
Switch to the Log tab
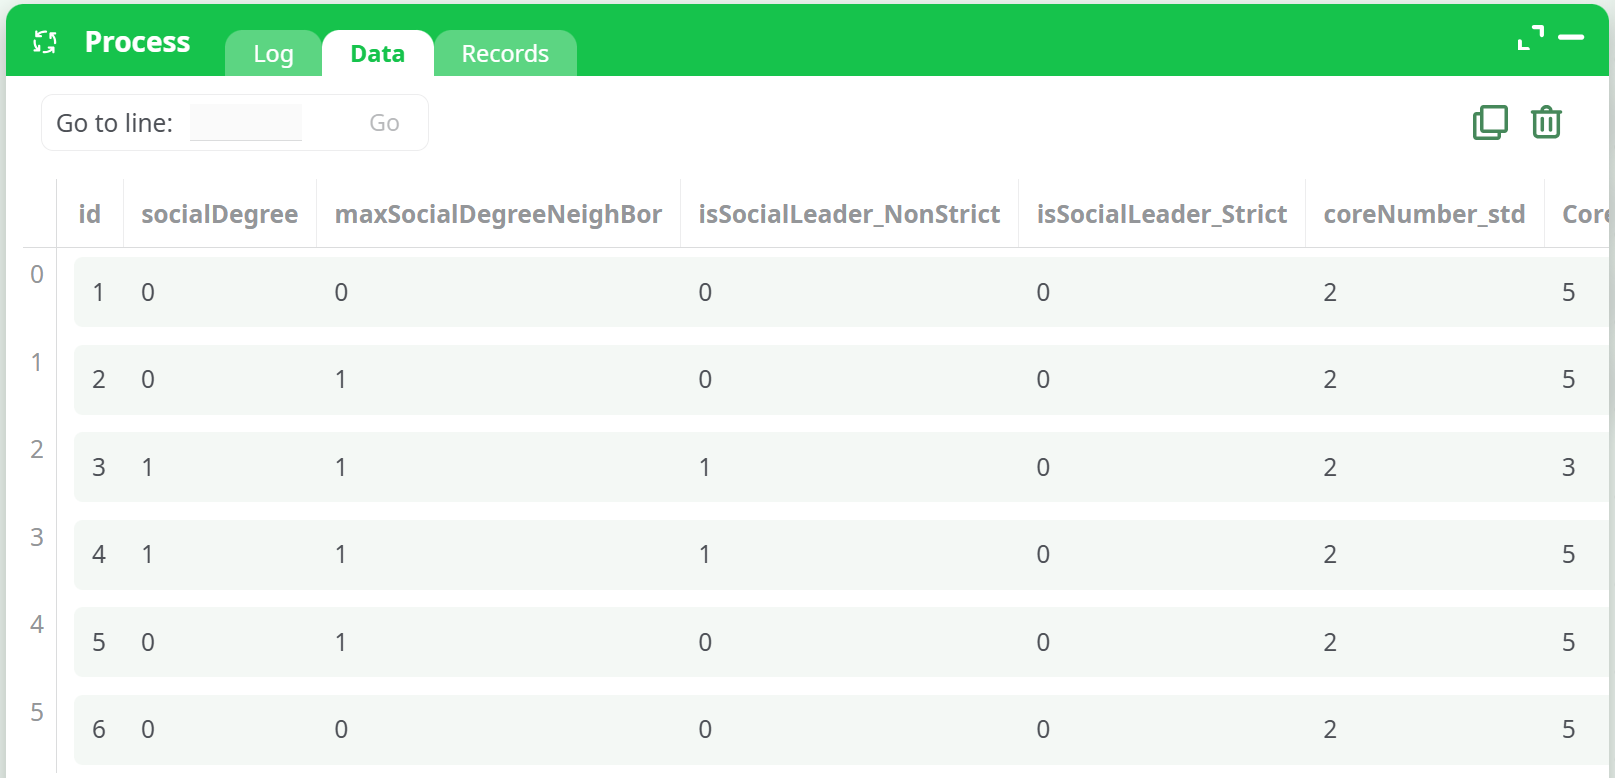point(273,54)
